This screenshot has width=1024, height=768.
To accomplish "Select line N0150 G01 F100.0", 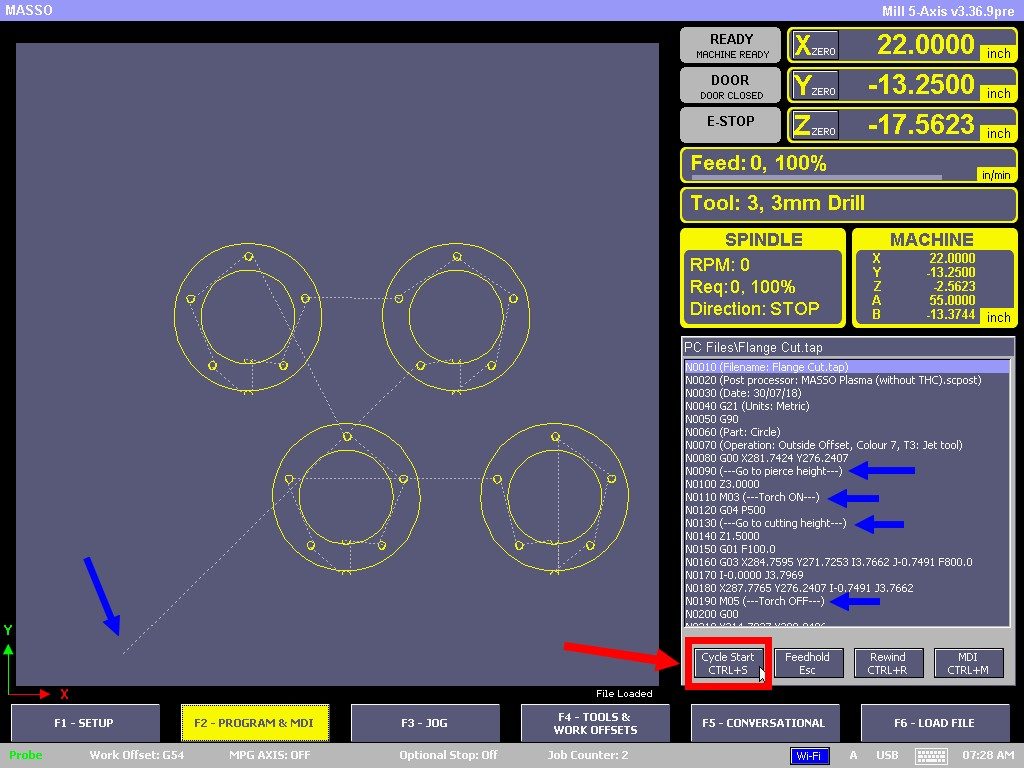I will [x=847, y=549].
